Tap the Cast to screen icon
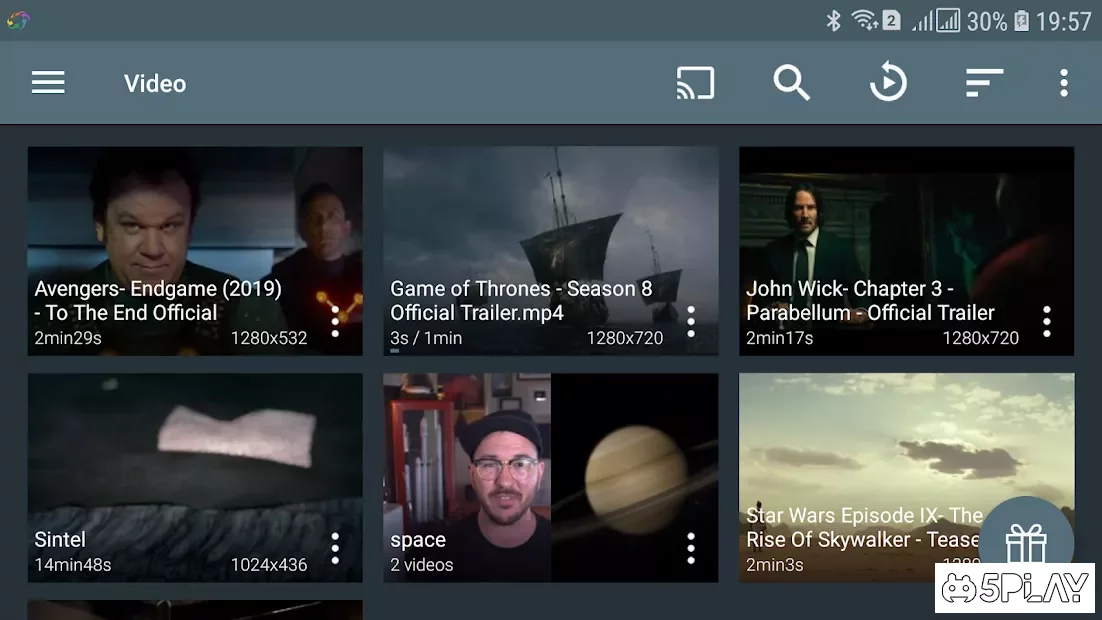This screenshot has width=1102, height=620. pos(695,83)
